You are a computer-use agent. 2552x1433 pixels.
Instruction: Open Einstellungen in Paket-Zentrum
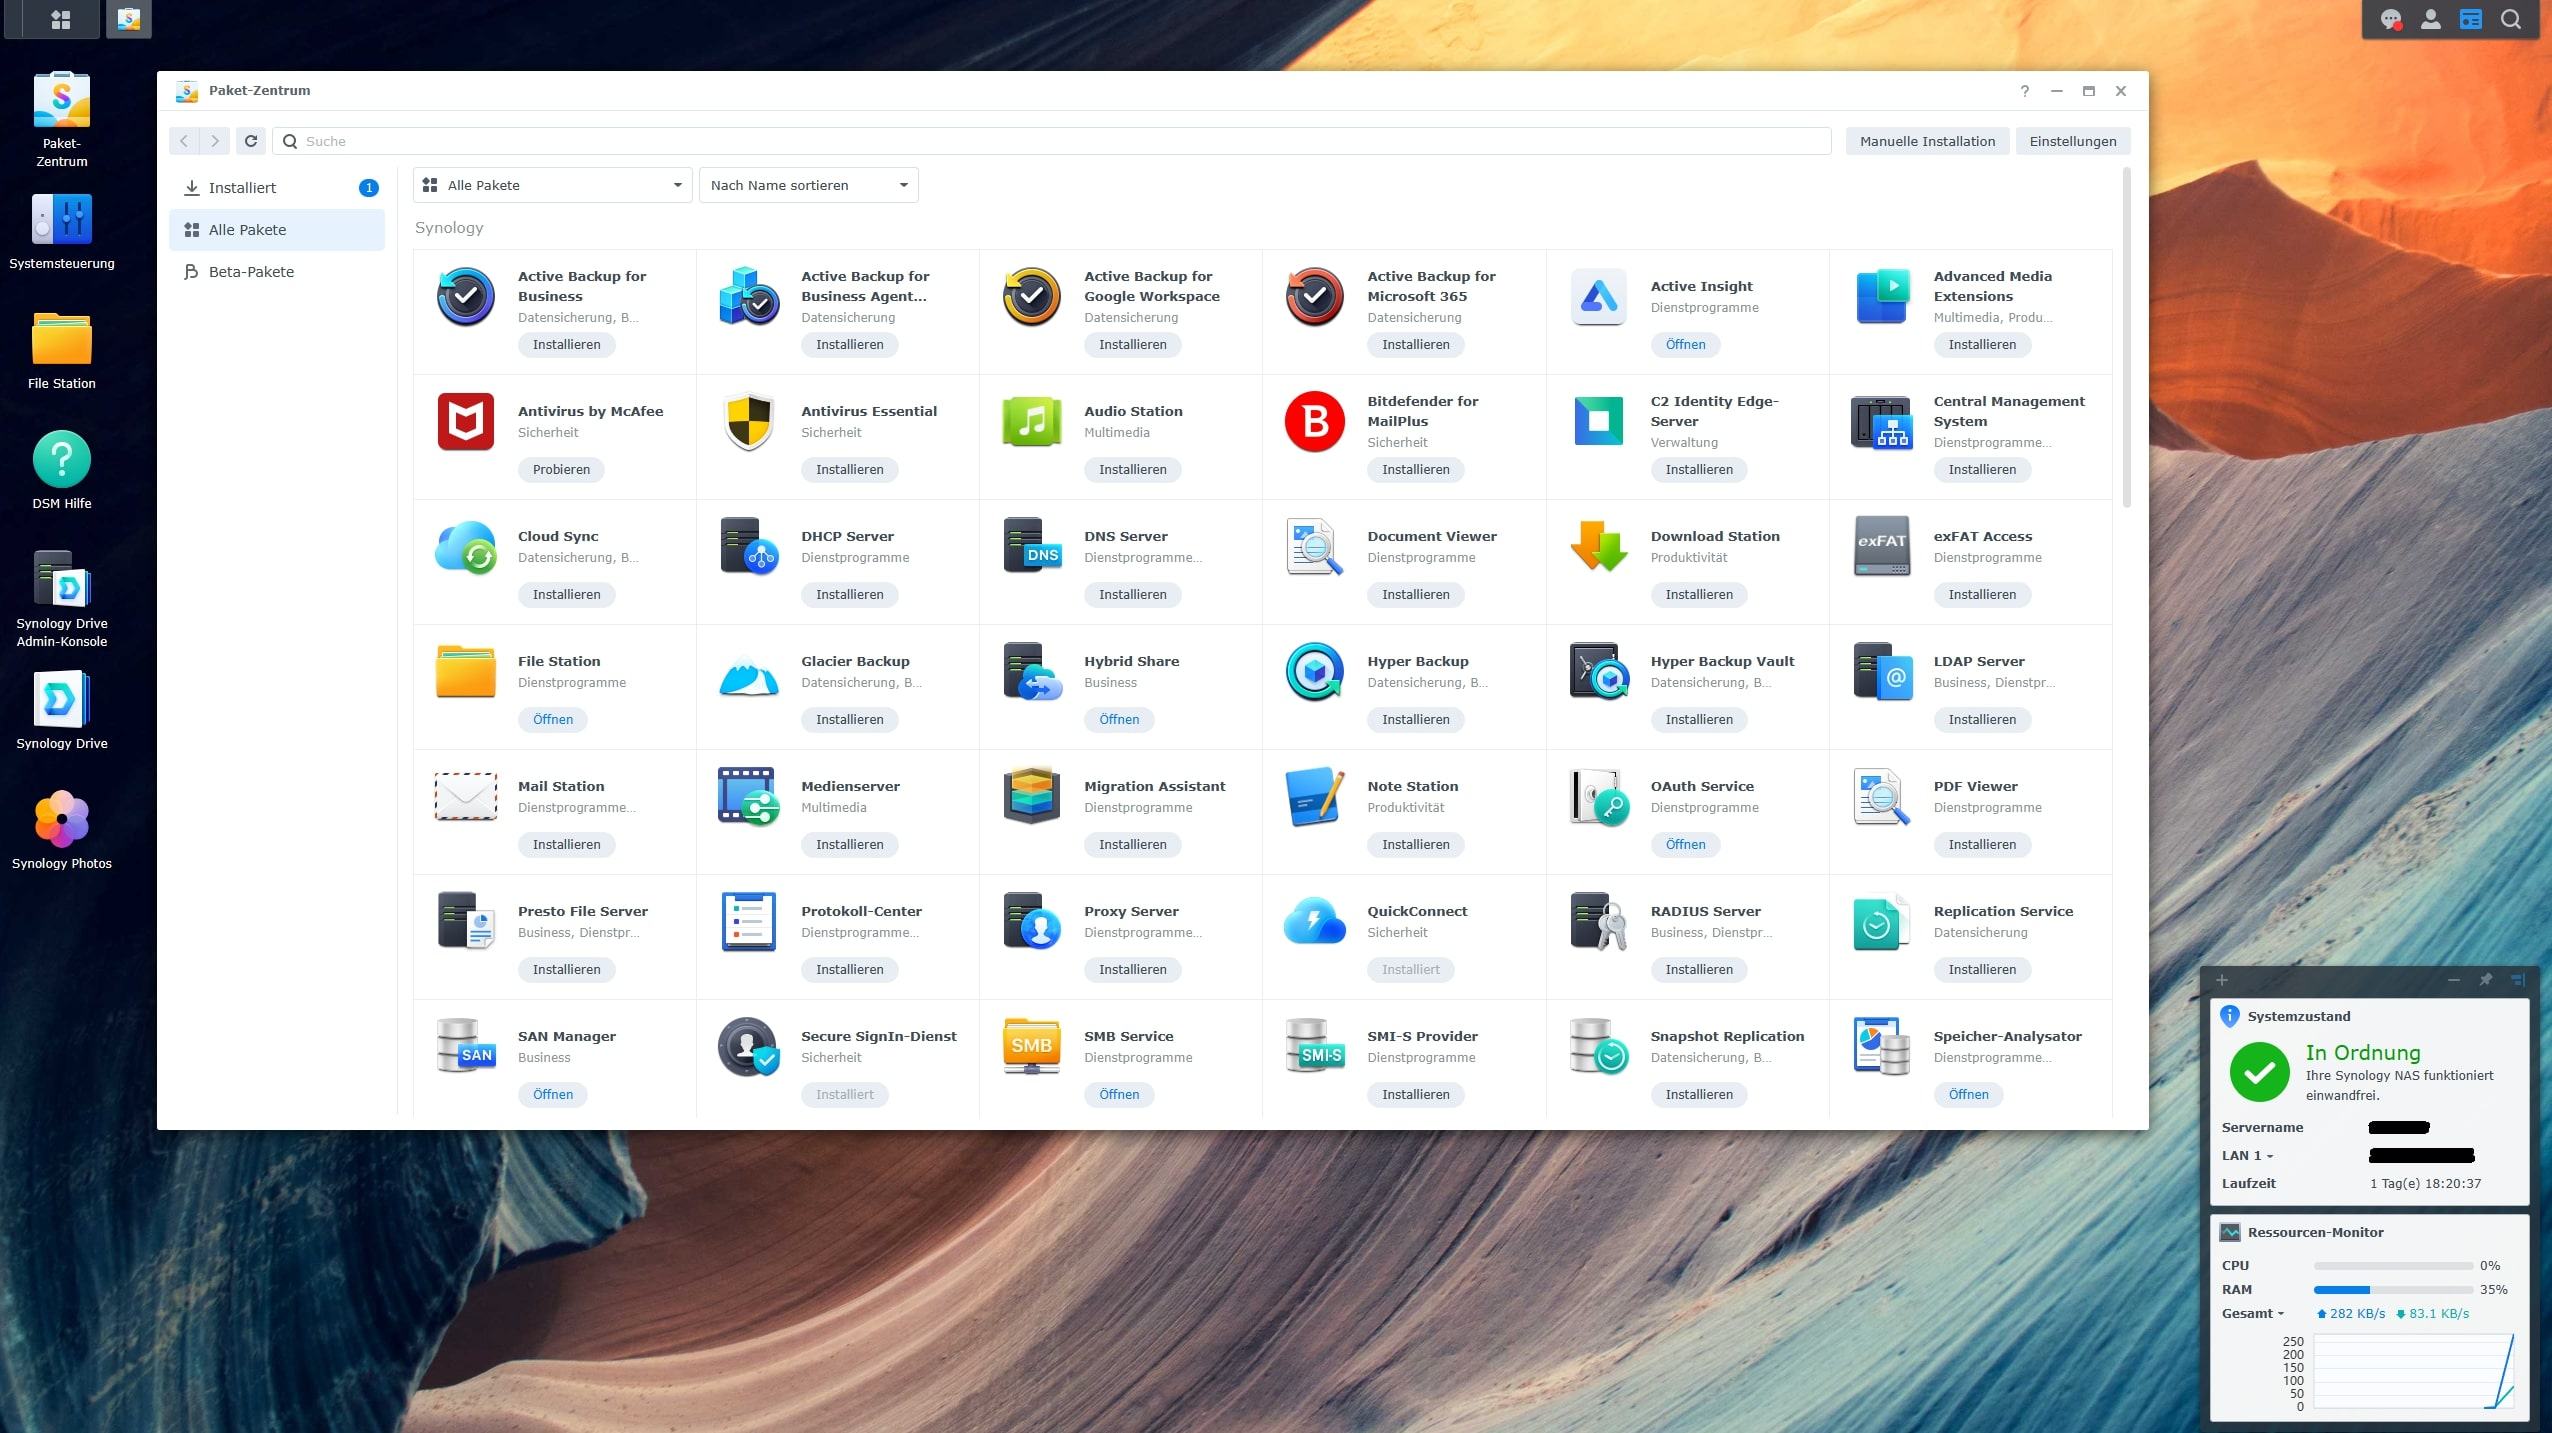pyautogui.click(x=2073, y=141)
